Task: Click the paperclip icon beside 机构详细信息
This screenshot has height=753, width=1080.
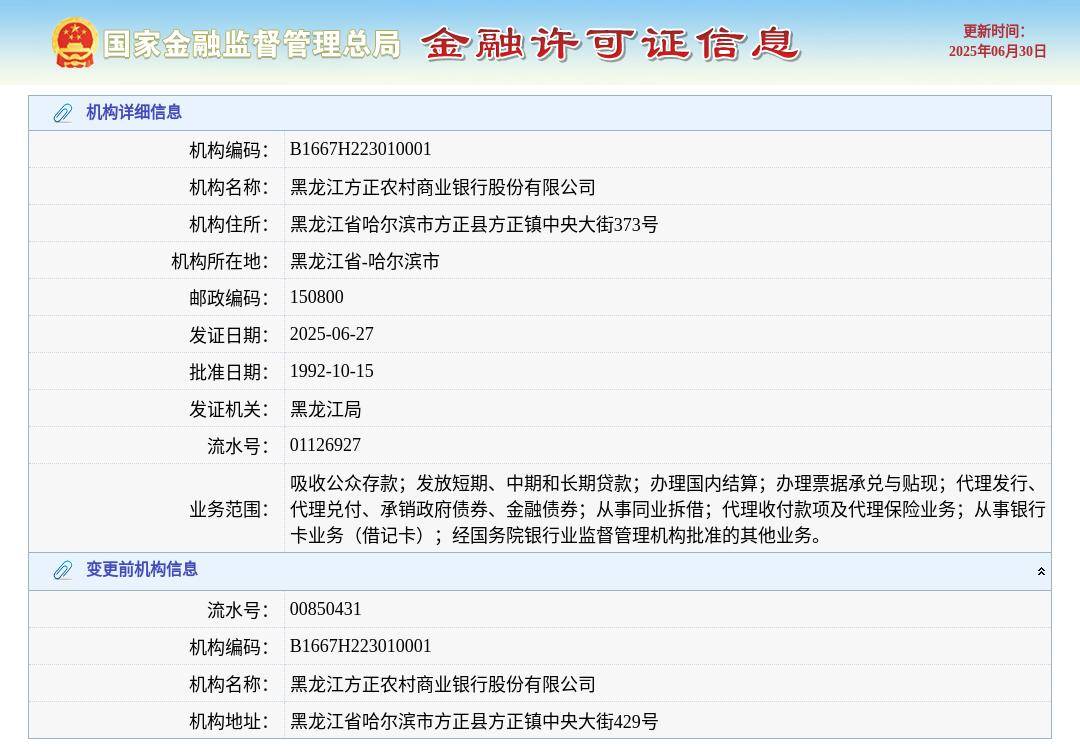Action: point(63,113)
